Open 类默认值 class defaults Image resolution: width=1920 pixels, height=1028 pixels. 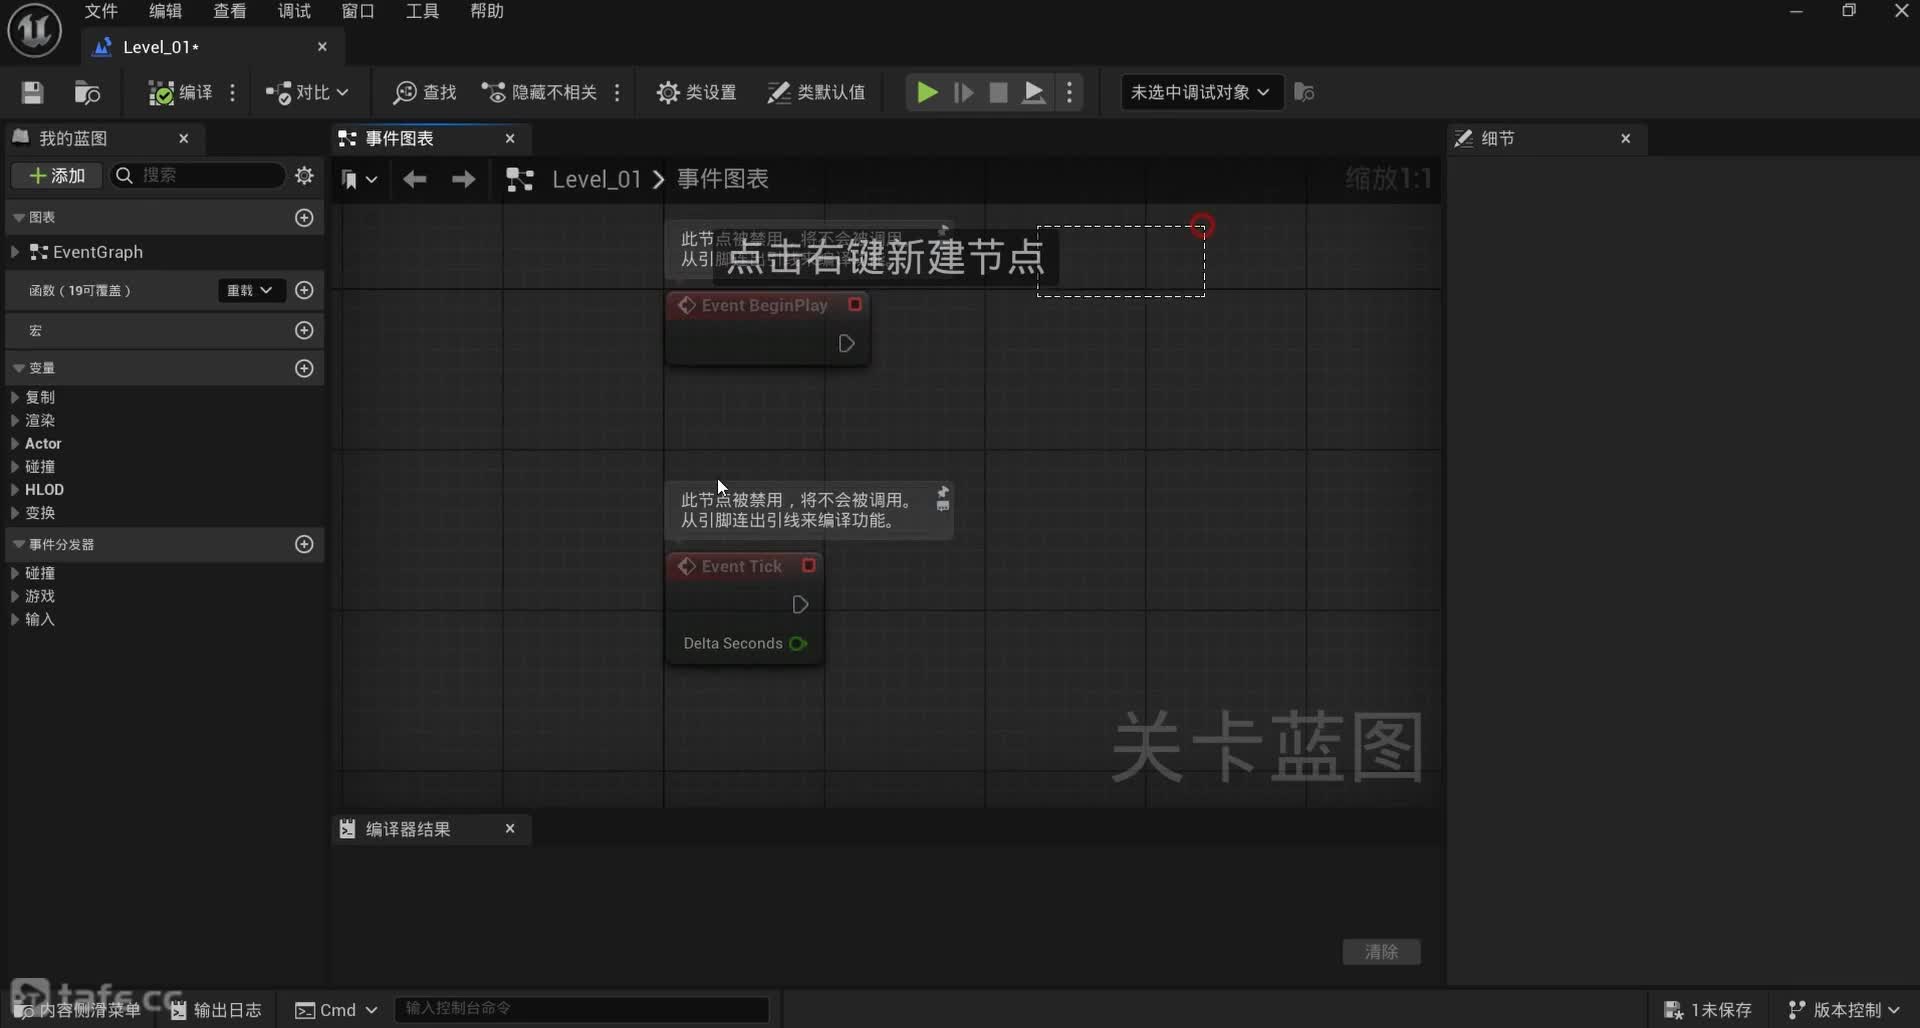[816, 93]
